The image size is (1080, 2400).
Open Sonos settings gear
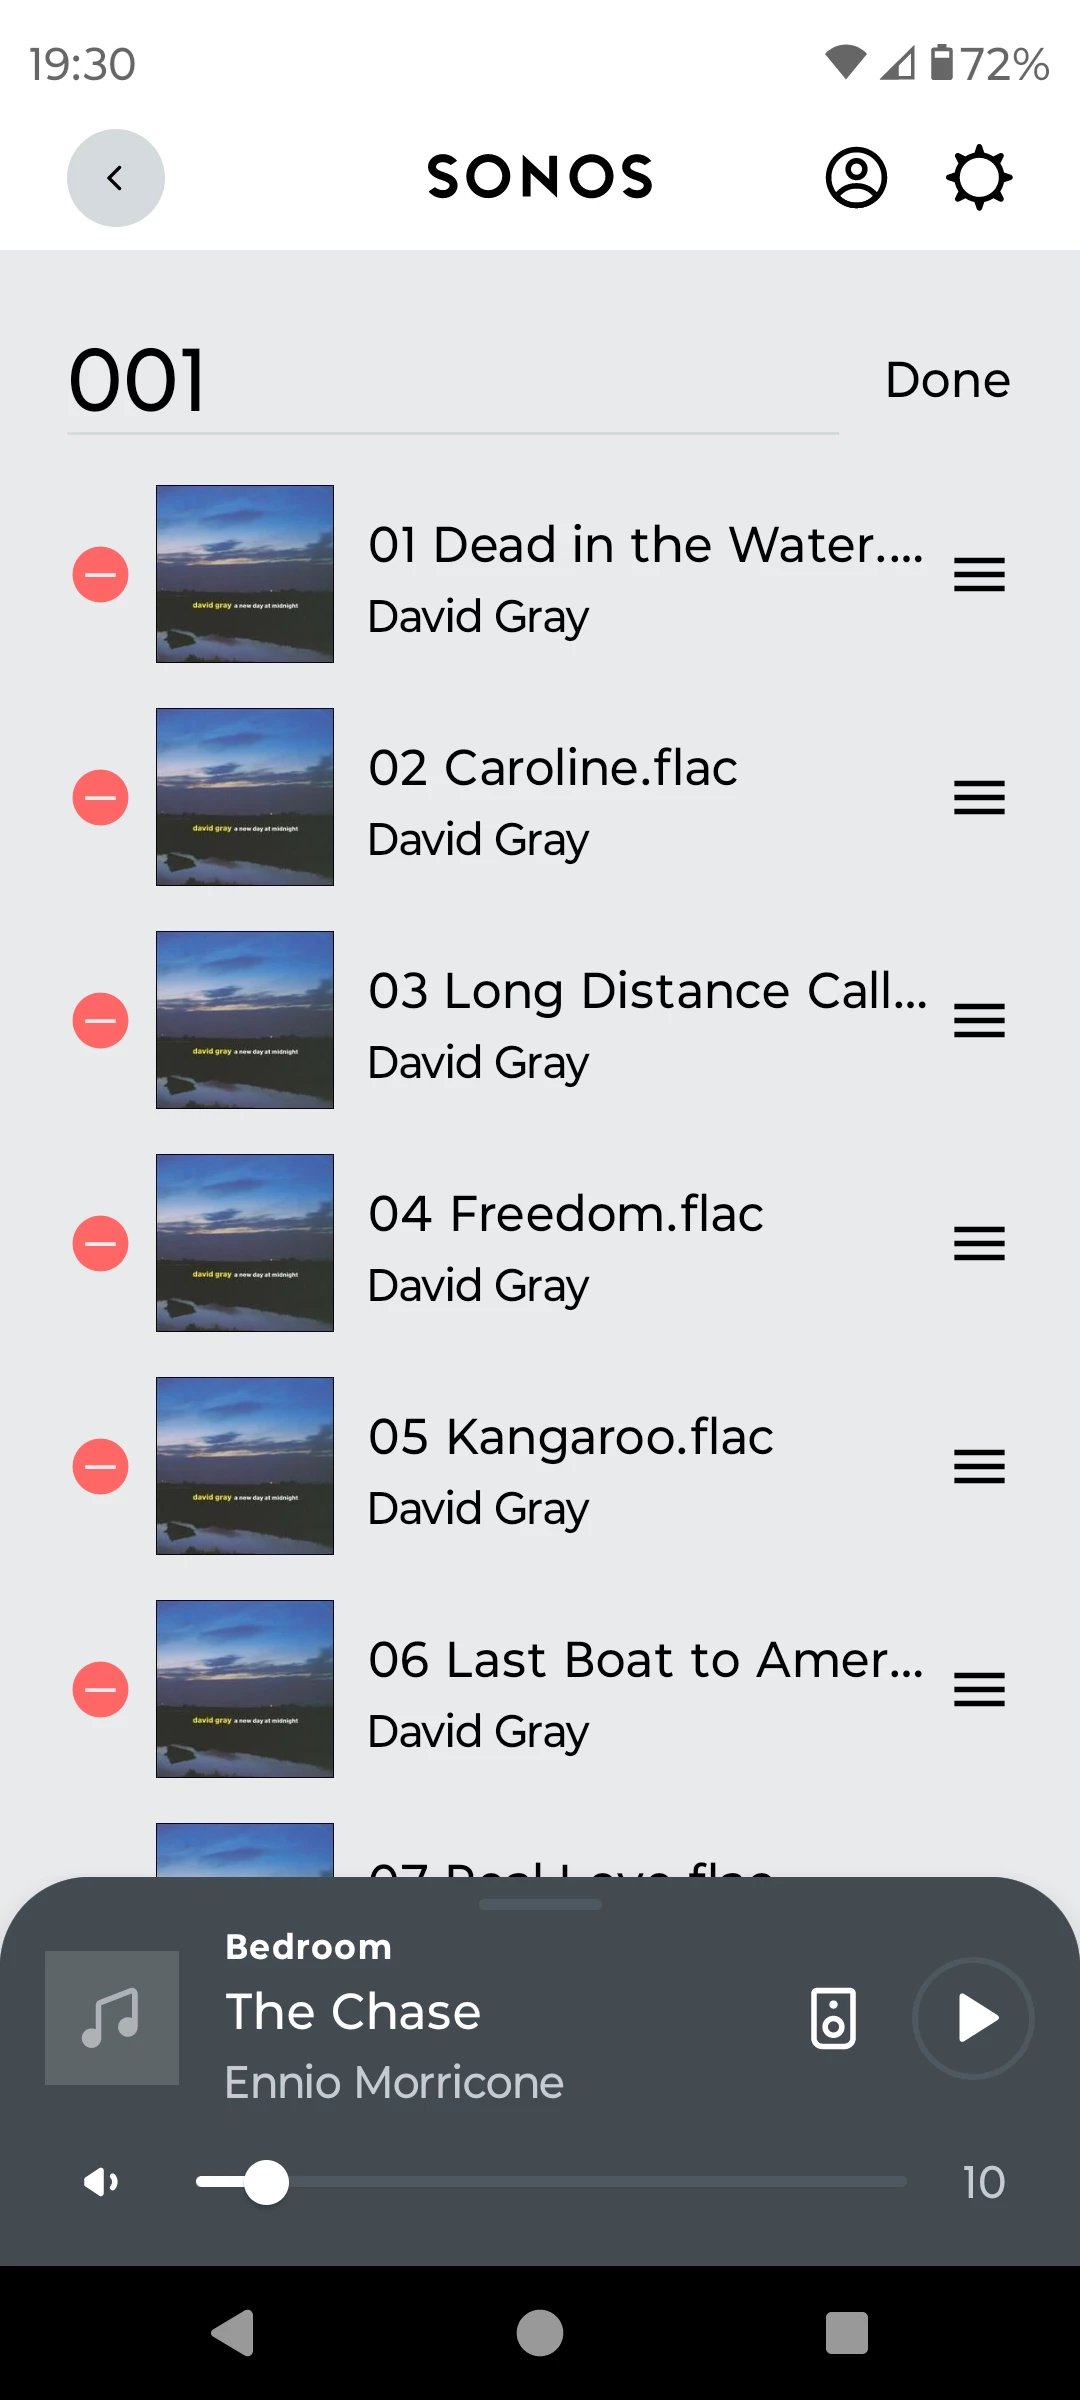tap(979, 178)
